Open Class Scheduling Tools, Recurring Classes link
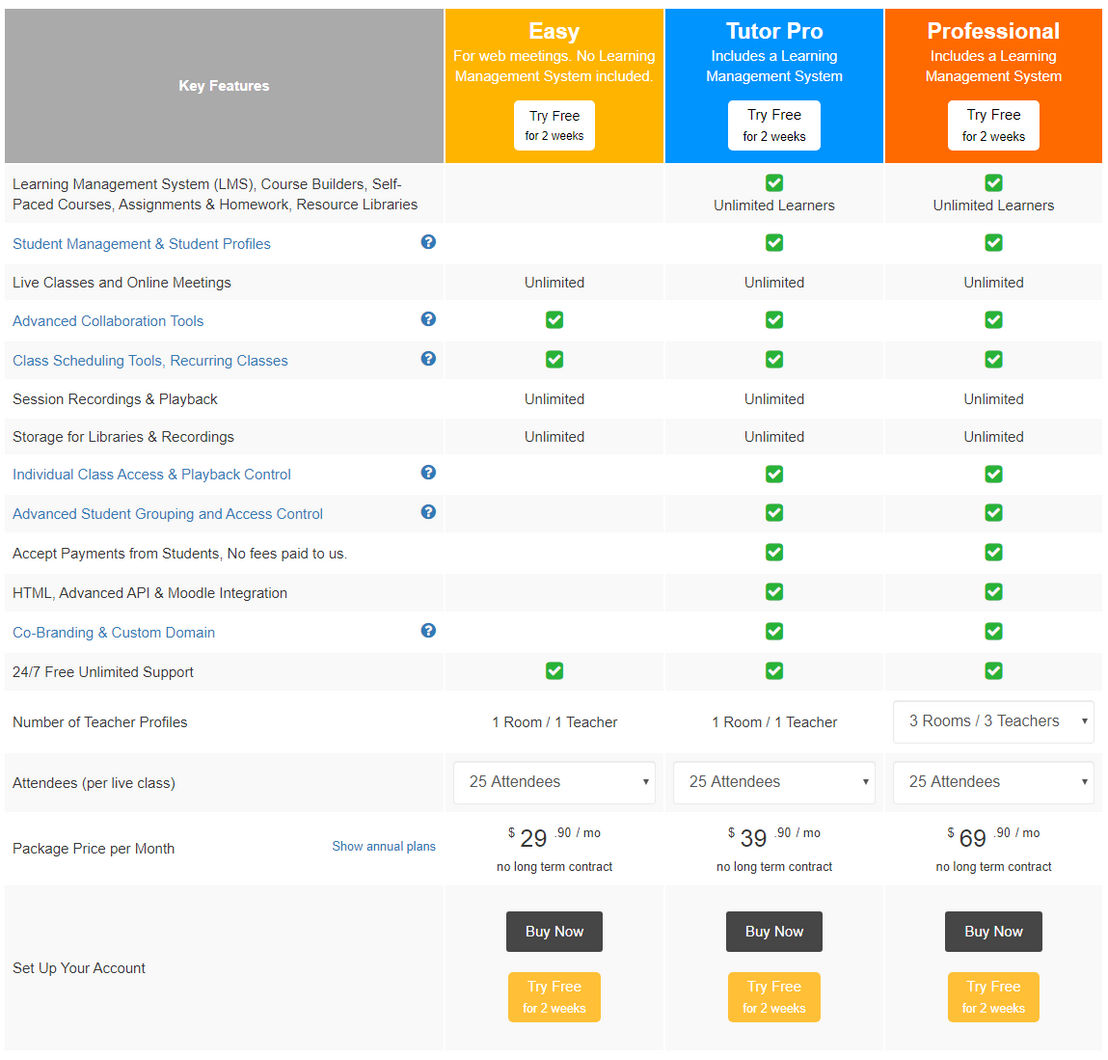 (151, 360)
